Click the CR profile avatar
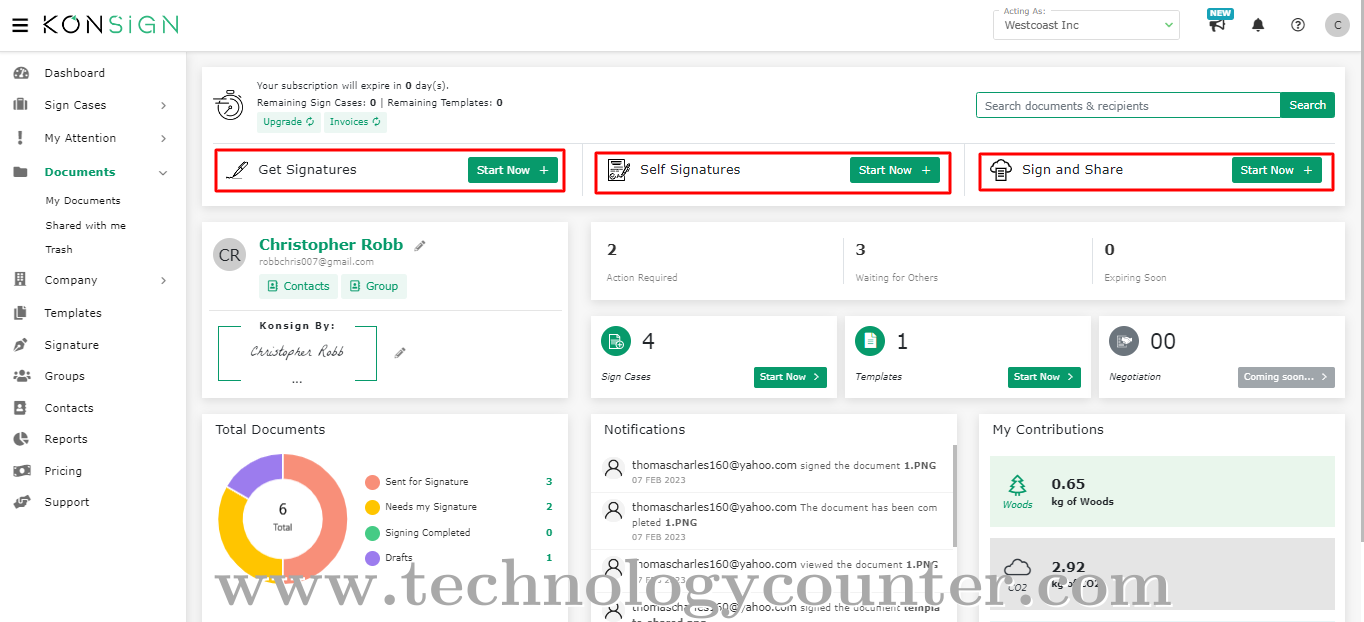 point(230,254)
